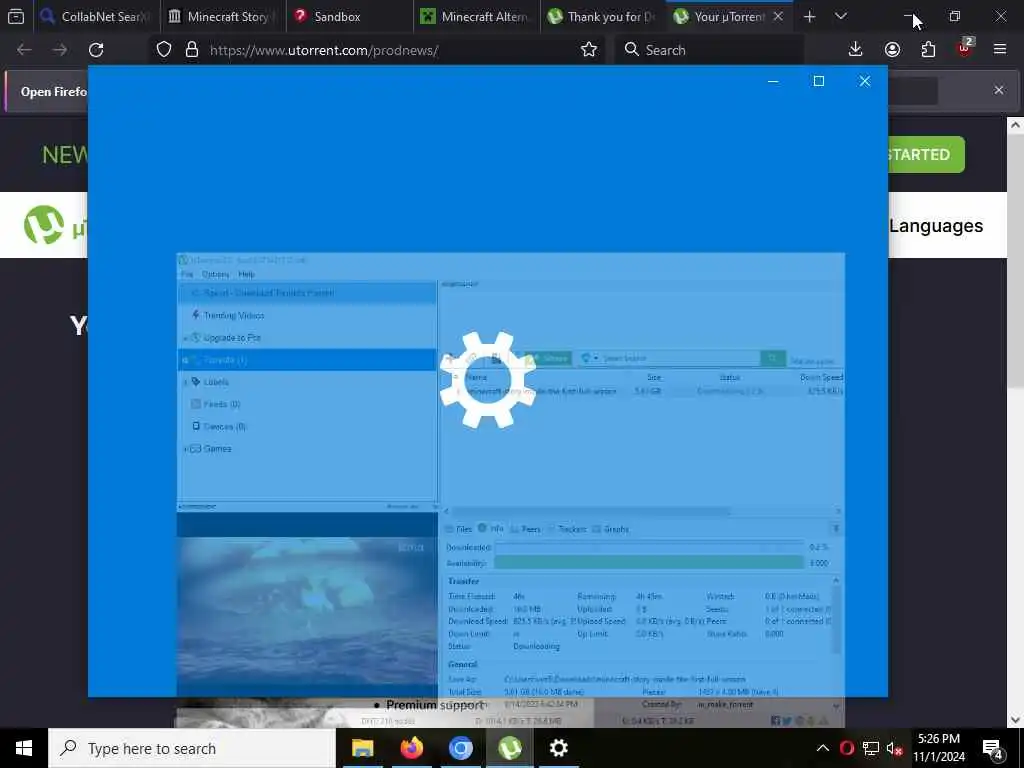The width and height of the screenshot is (1024, 768).
Task: Open µTorrent from the taskbar
Action: pos(509,748)
